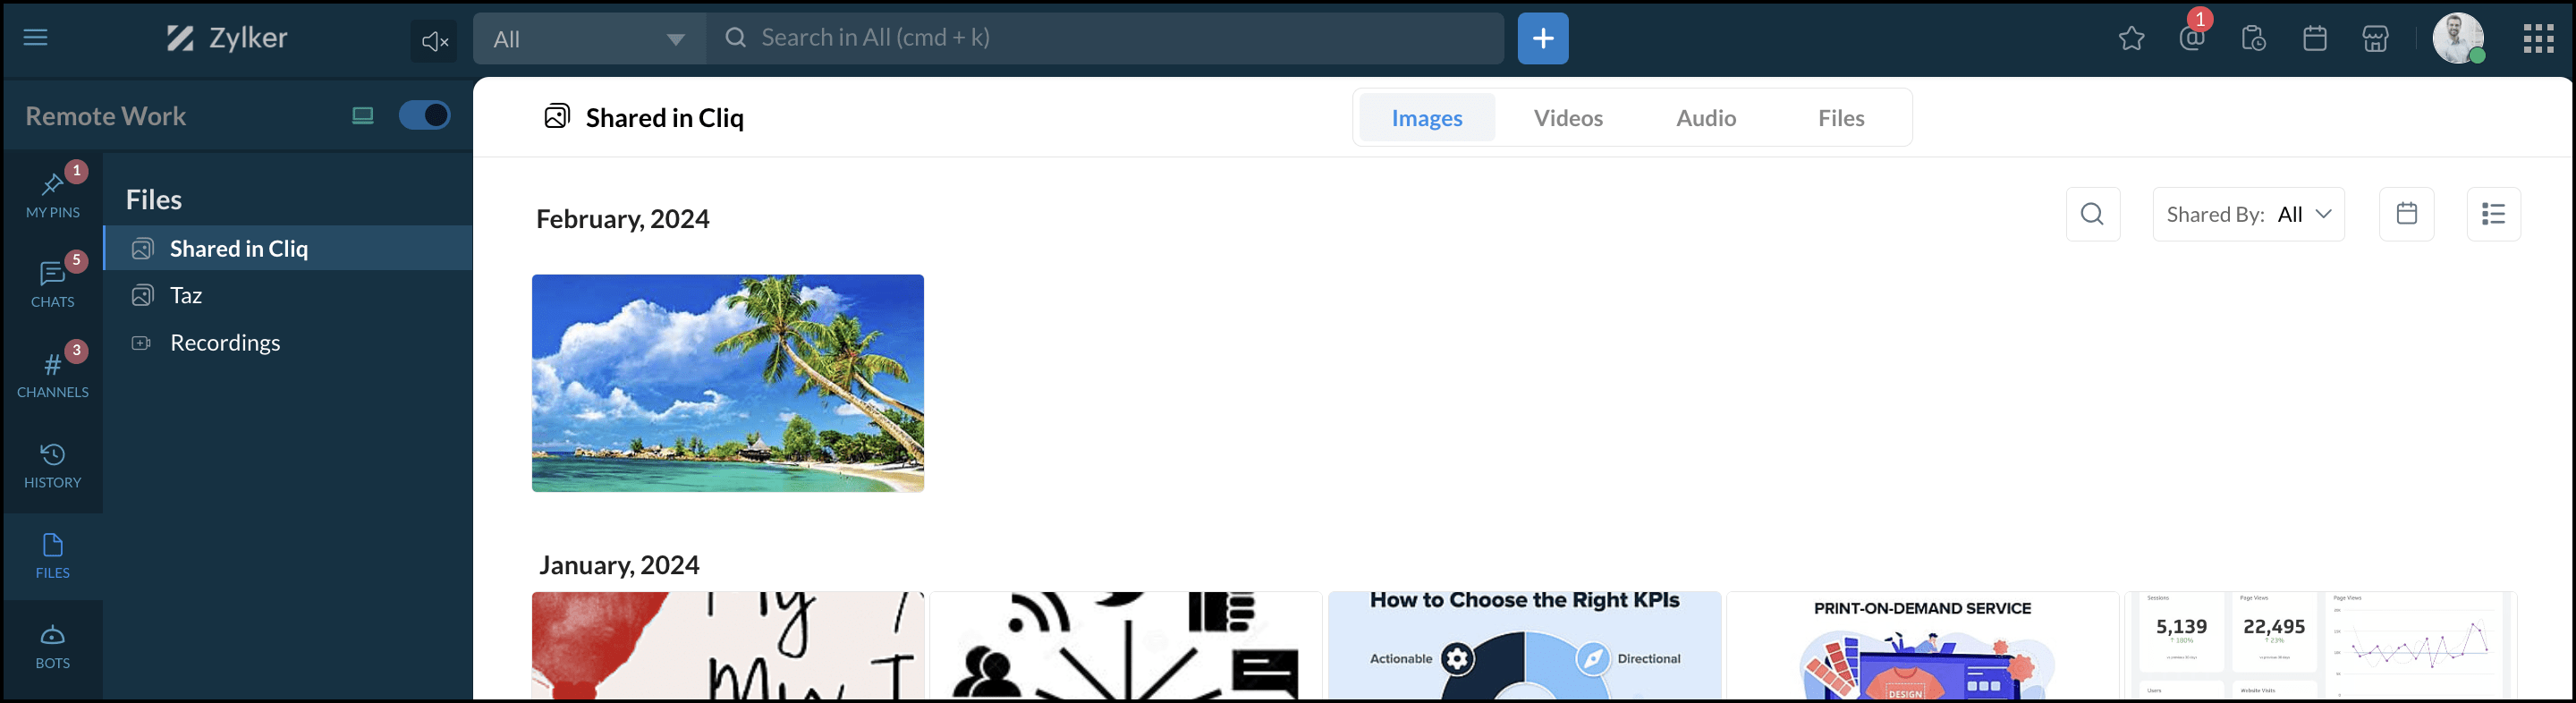This screenshot has width=2576, height=703.
Task: Click the user profile avatar
Action: click(2458, 39)
